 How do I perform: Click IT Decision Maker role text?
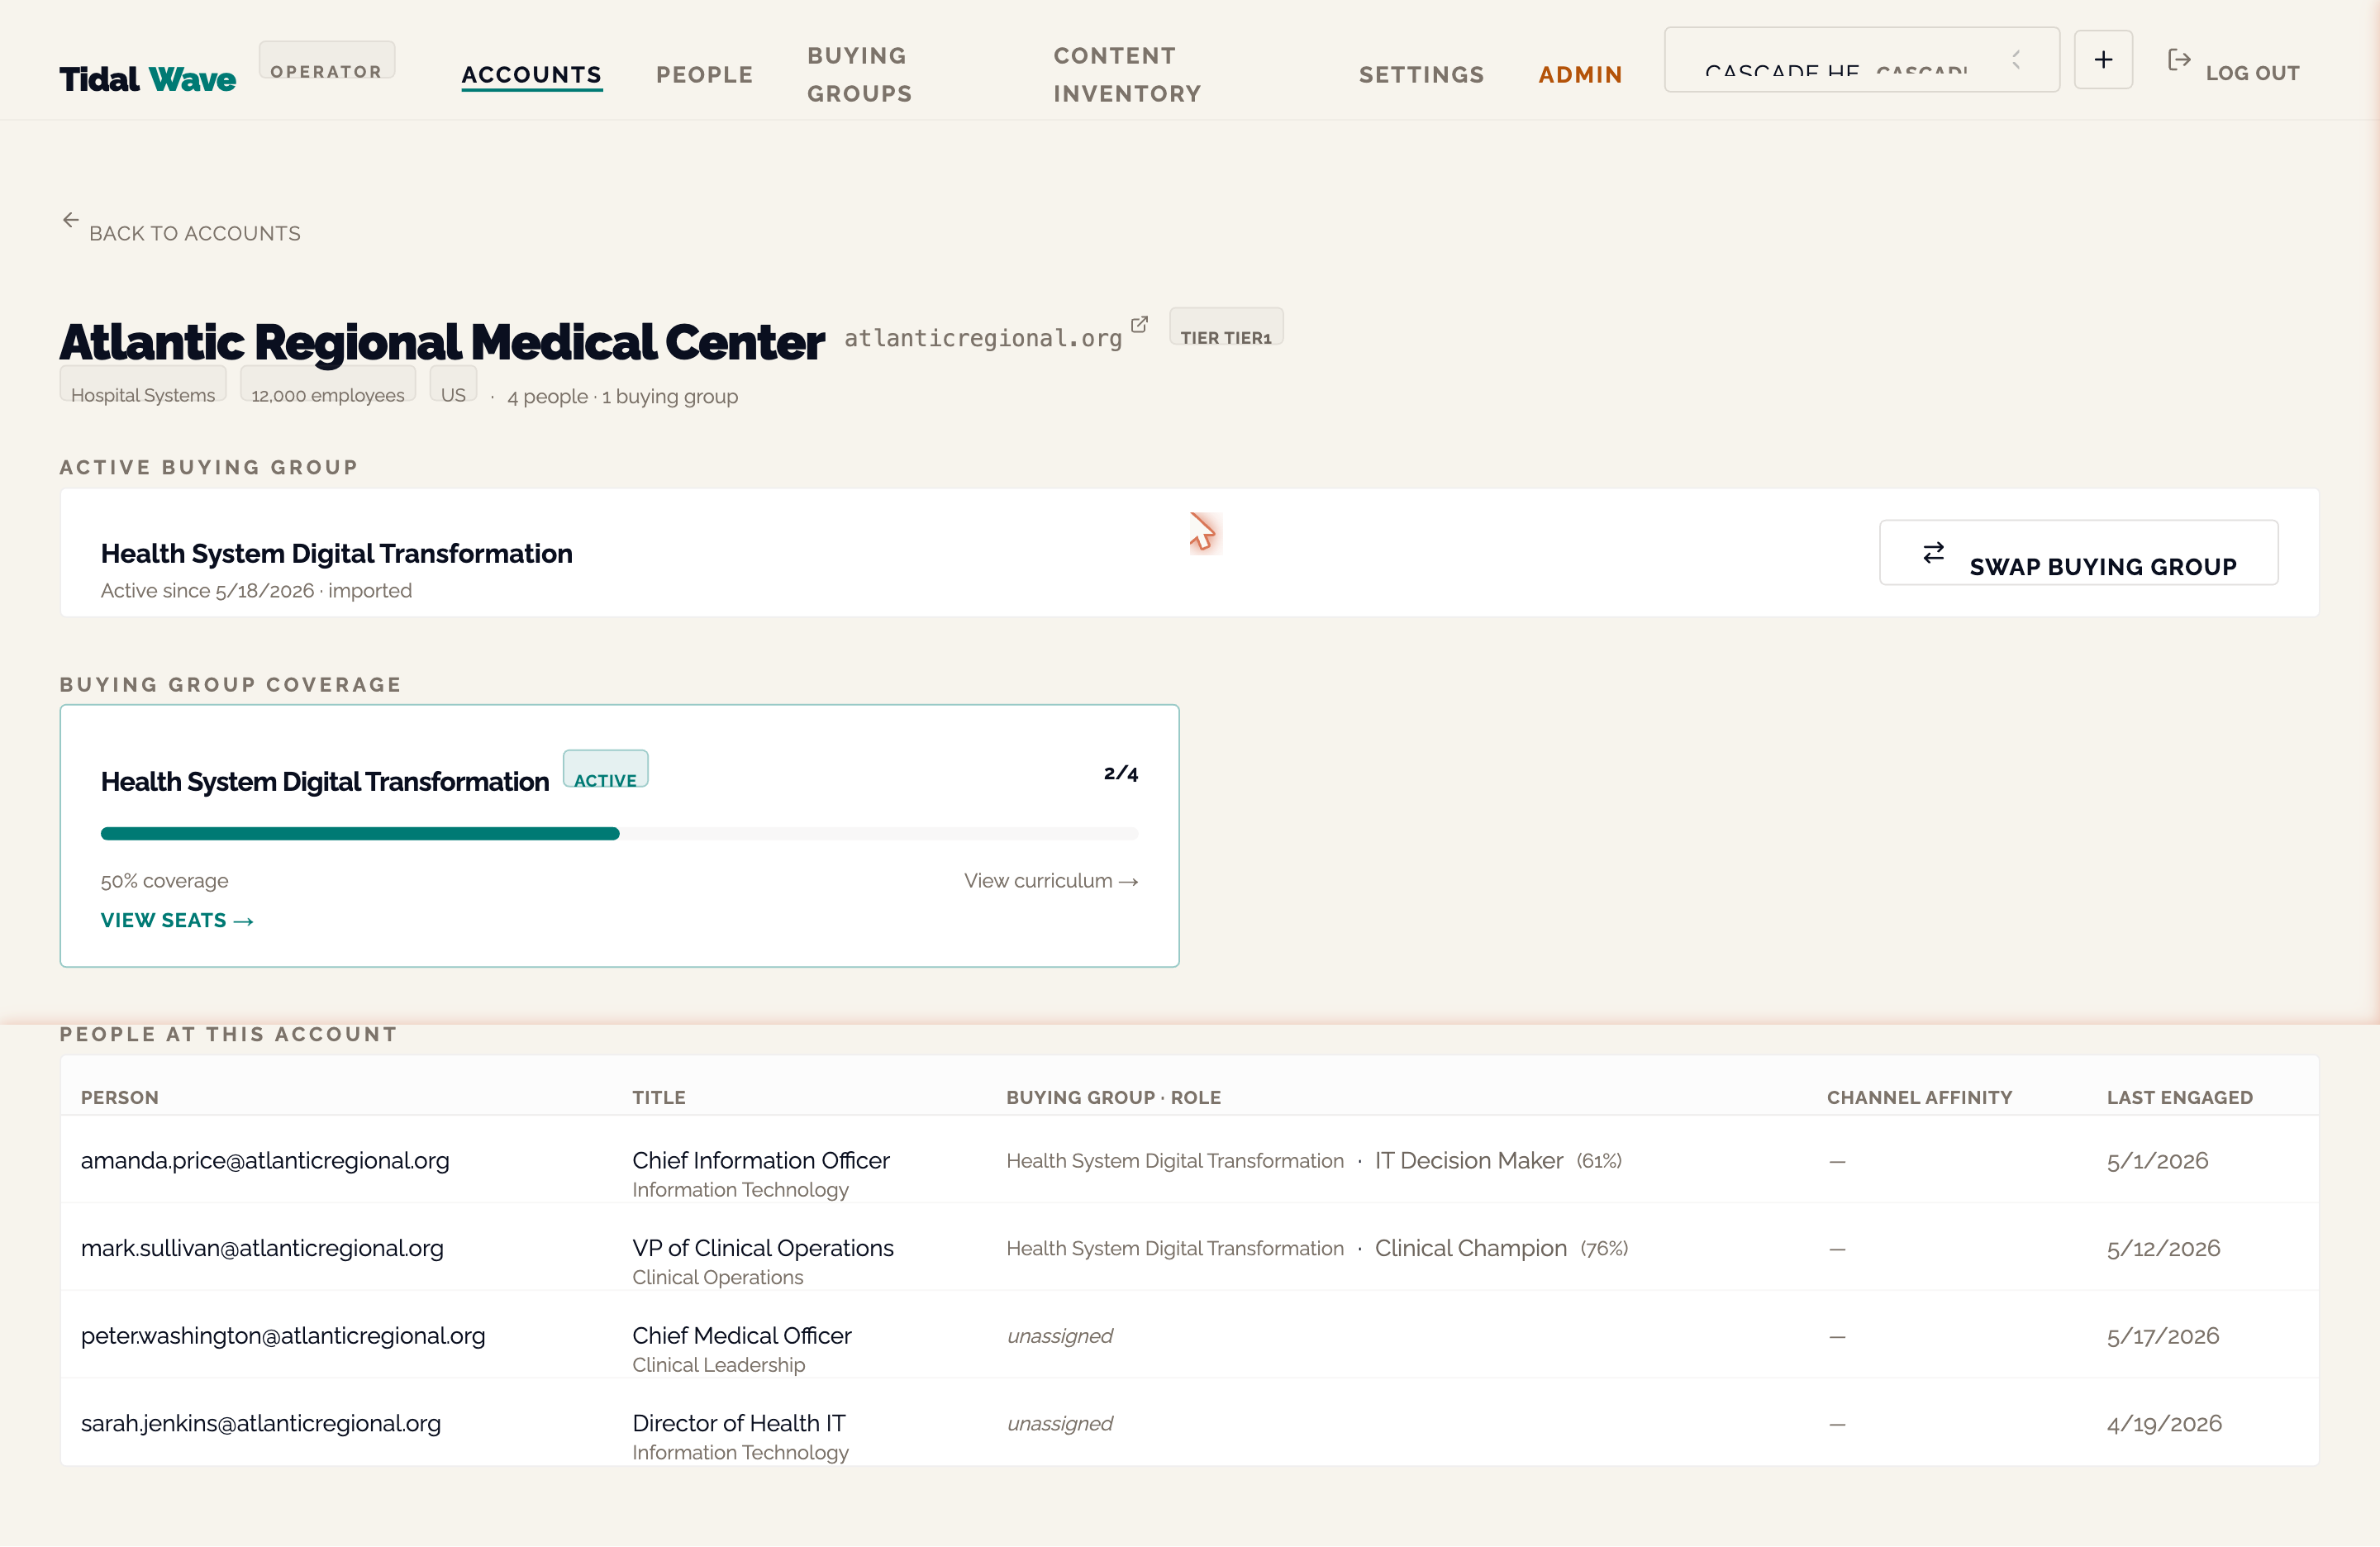click(1468, 1160)
